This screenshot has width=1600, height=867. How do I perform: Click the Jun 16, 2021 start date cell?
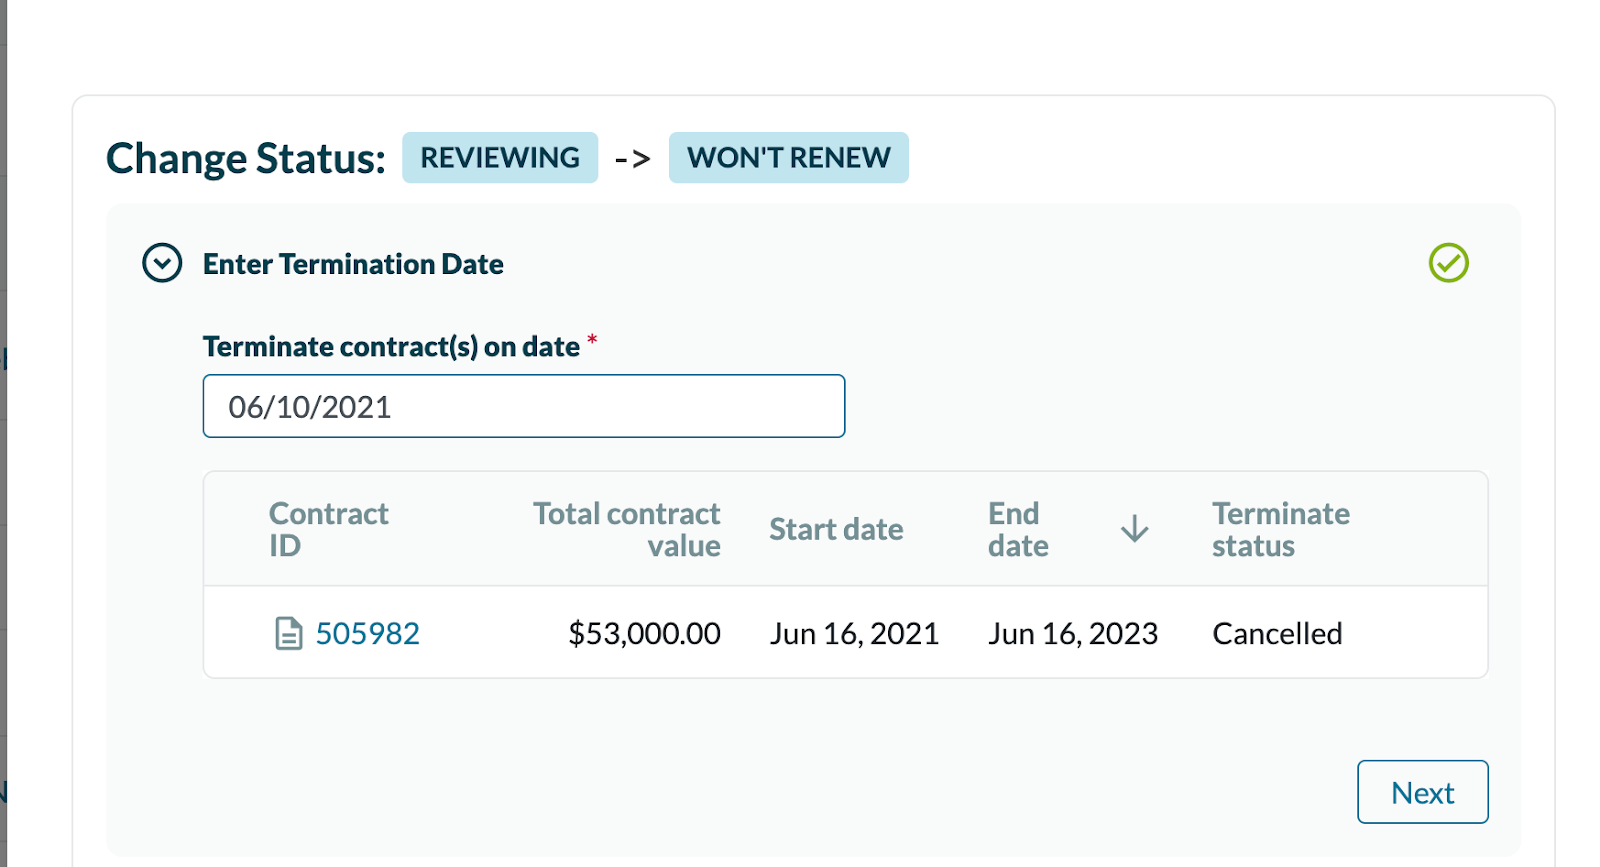(854, 634)
